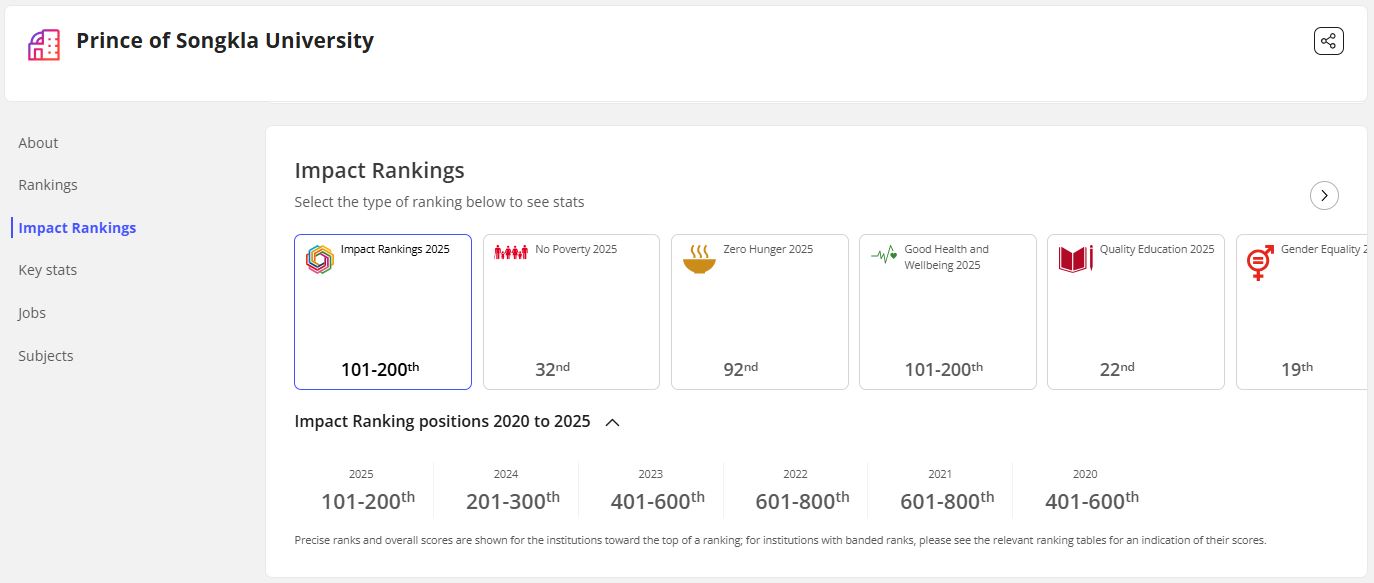Collapse Impact Ranking positions chevron
This screenshot has height=583, width=1374.
click(x=613, y=422)
